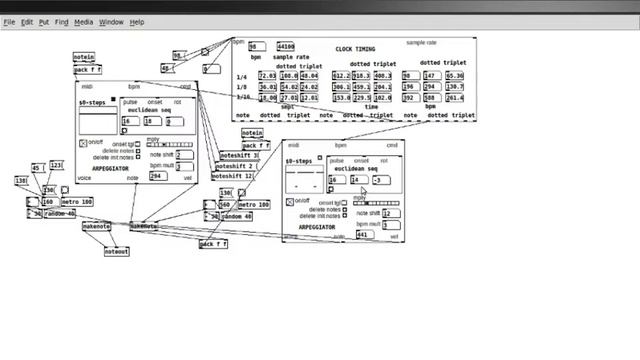Select the left makenote object
640x360 pixels.
tap(96, 227)
